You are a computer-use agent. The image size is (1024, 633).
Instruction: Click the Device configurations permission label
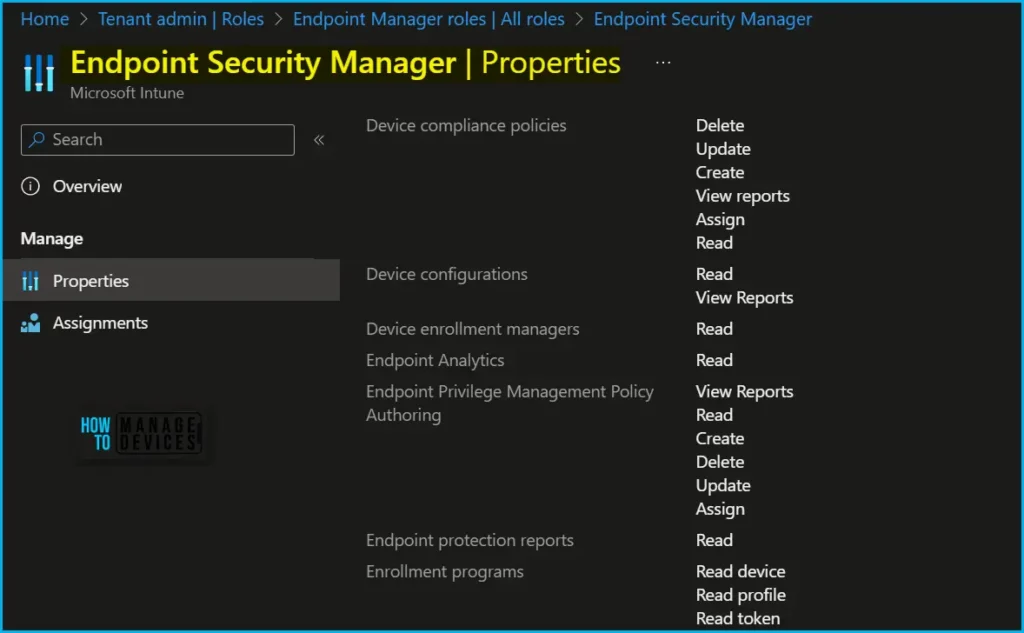tap(446, 274)
